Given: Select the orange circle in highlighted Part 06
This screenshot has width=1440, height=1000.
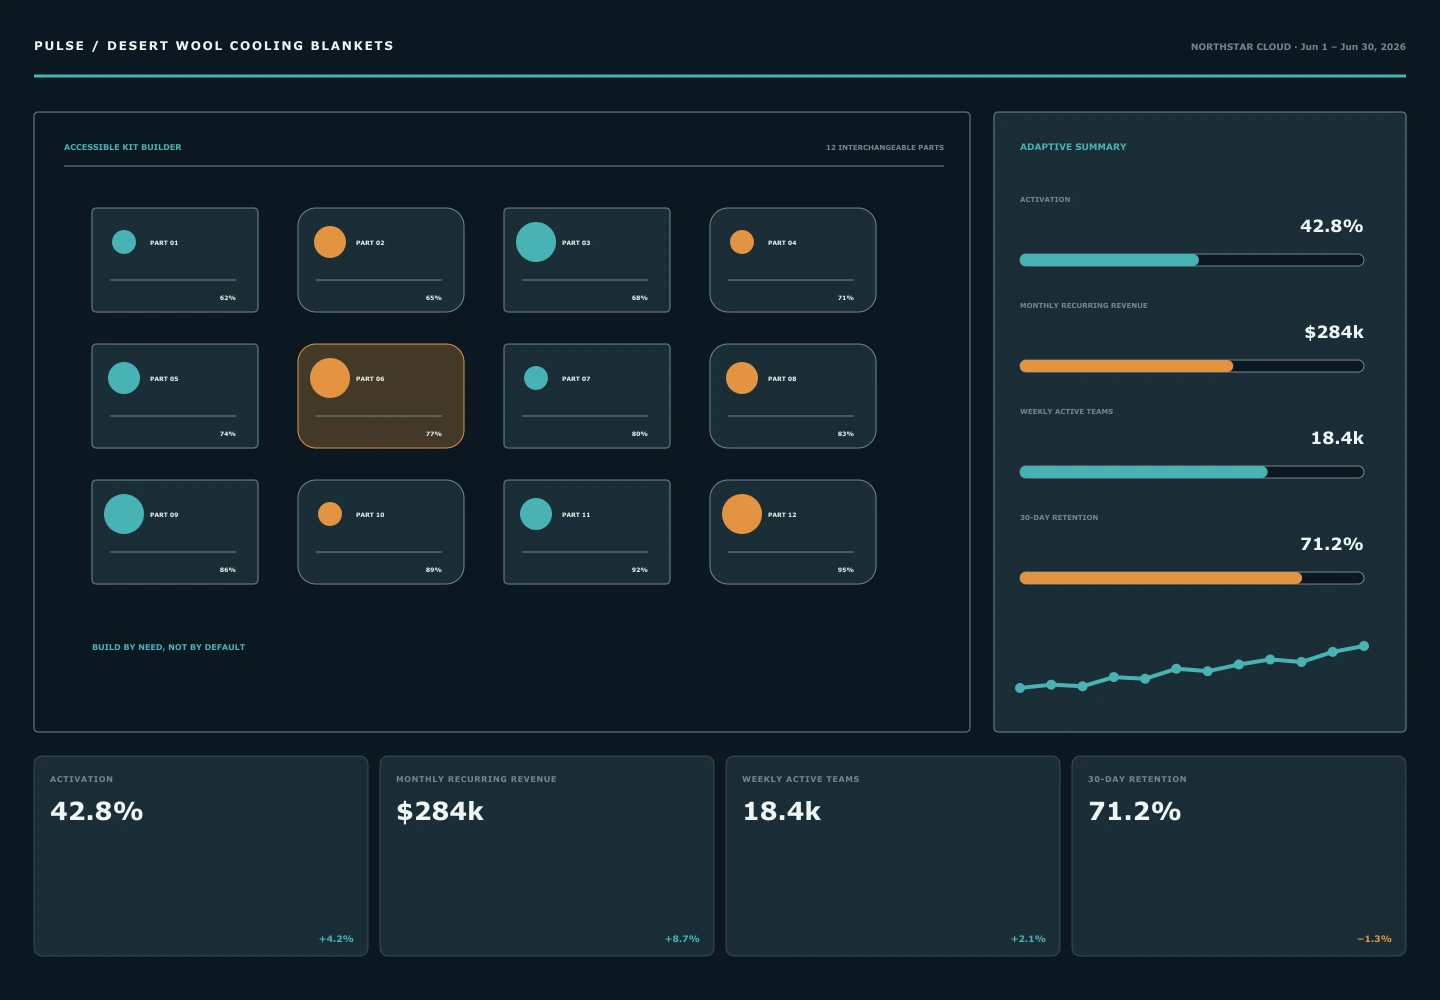Looking at the screenshot, I should [330, 378].
